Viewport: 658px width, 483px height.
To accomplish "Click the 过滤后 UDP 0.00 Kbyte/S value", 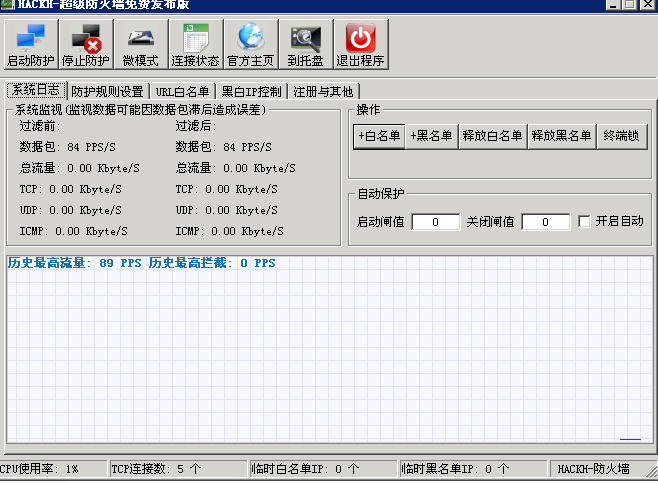I will coord(227,210).
